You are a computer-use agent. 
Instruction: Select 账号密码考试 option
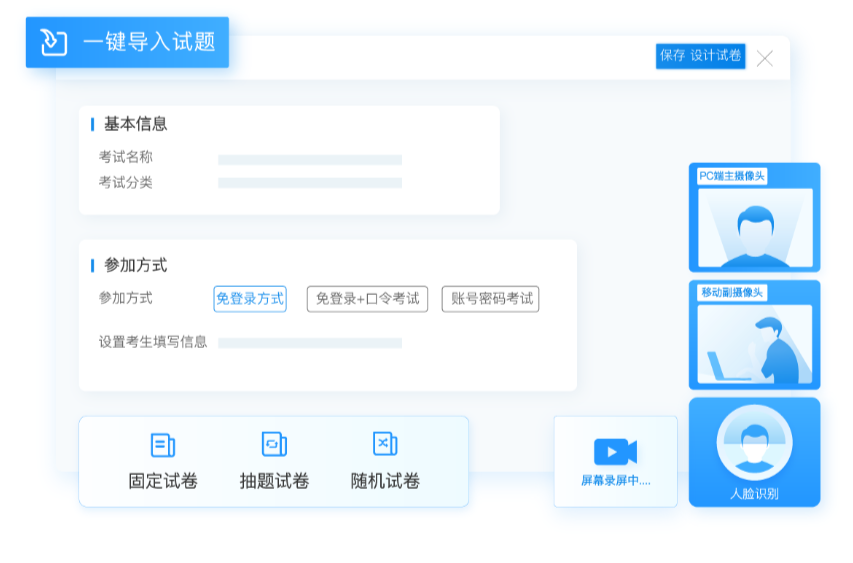[490, 299]
